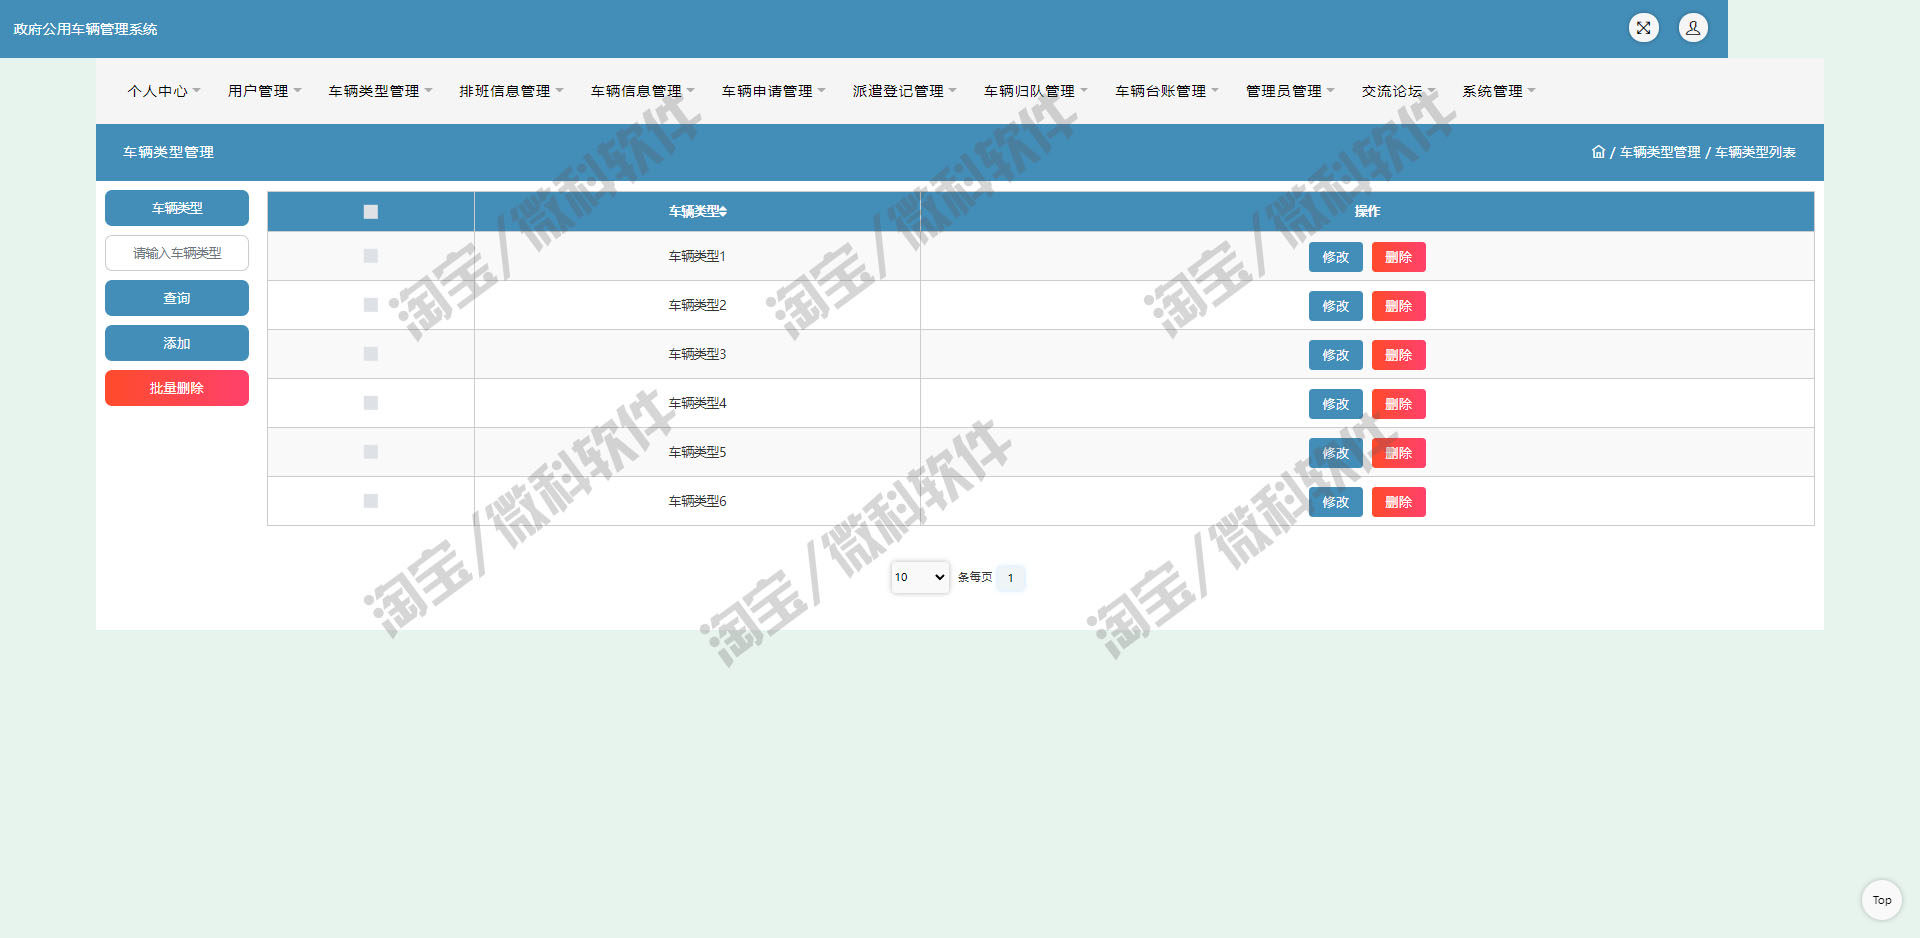This screenshot has width=1920, height=938.
Task: Click the 查询 search button
Action: click(x=177, y=298)
